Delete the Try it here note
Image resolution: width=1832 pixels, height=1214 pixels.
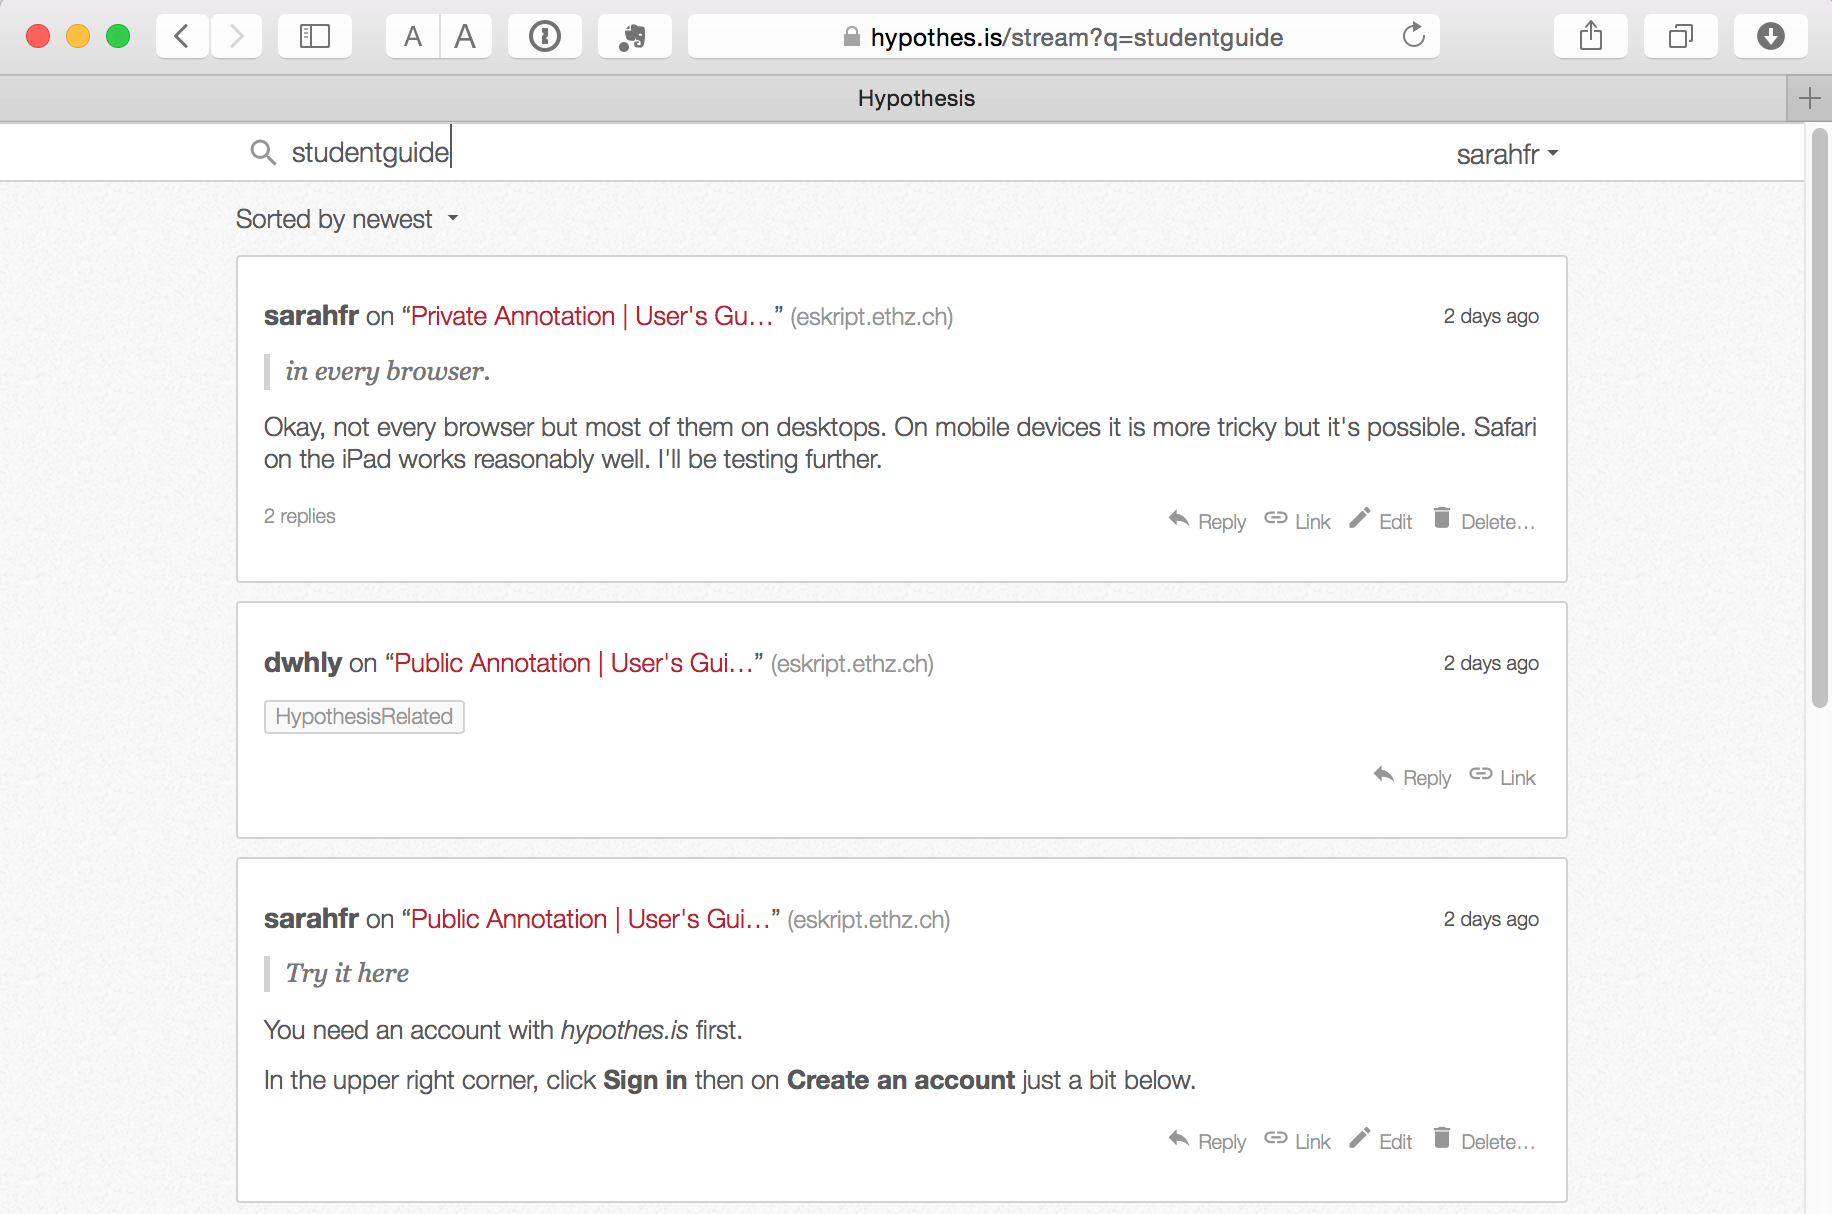(x=1483, y=1141)
